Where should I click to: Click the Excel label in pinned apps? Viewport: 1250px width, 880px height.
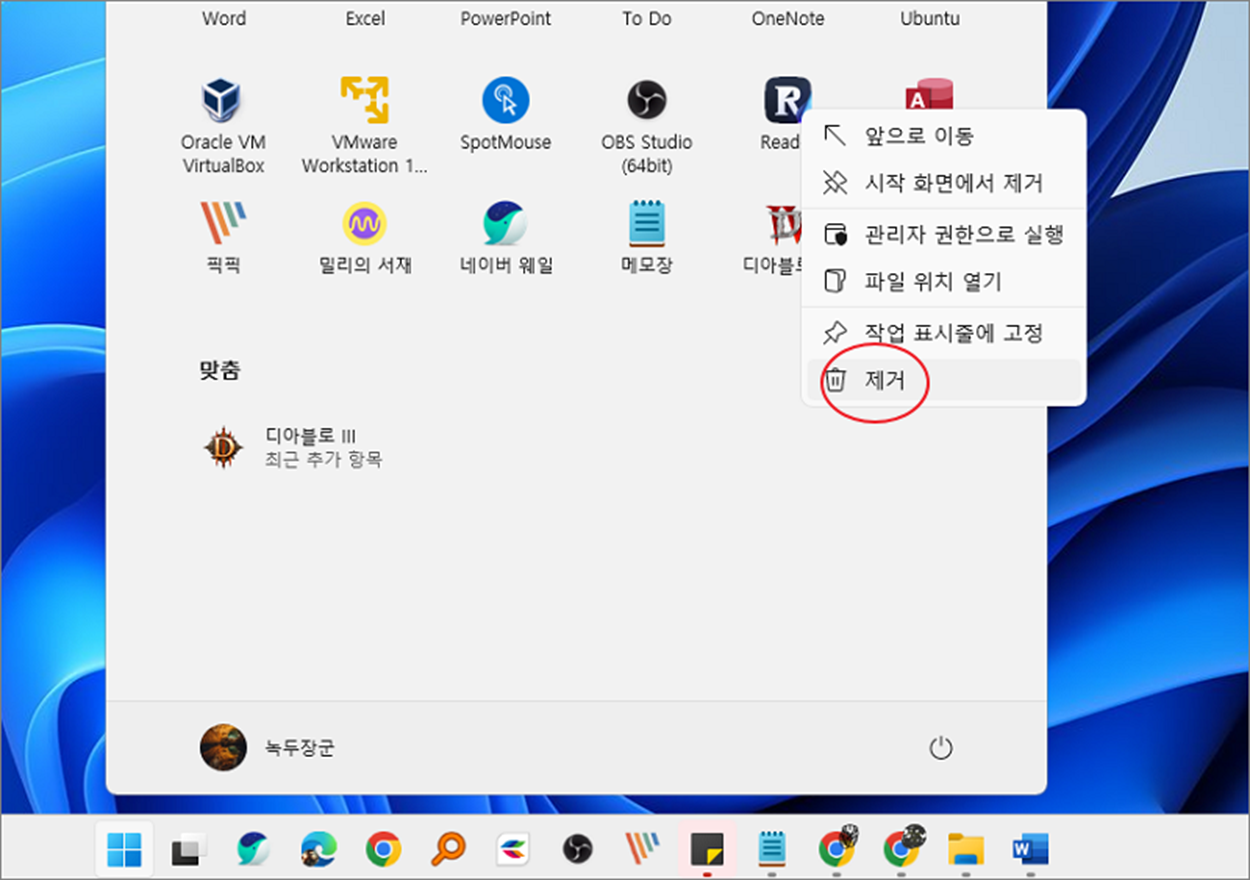click(365, 18)
